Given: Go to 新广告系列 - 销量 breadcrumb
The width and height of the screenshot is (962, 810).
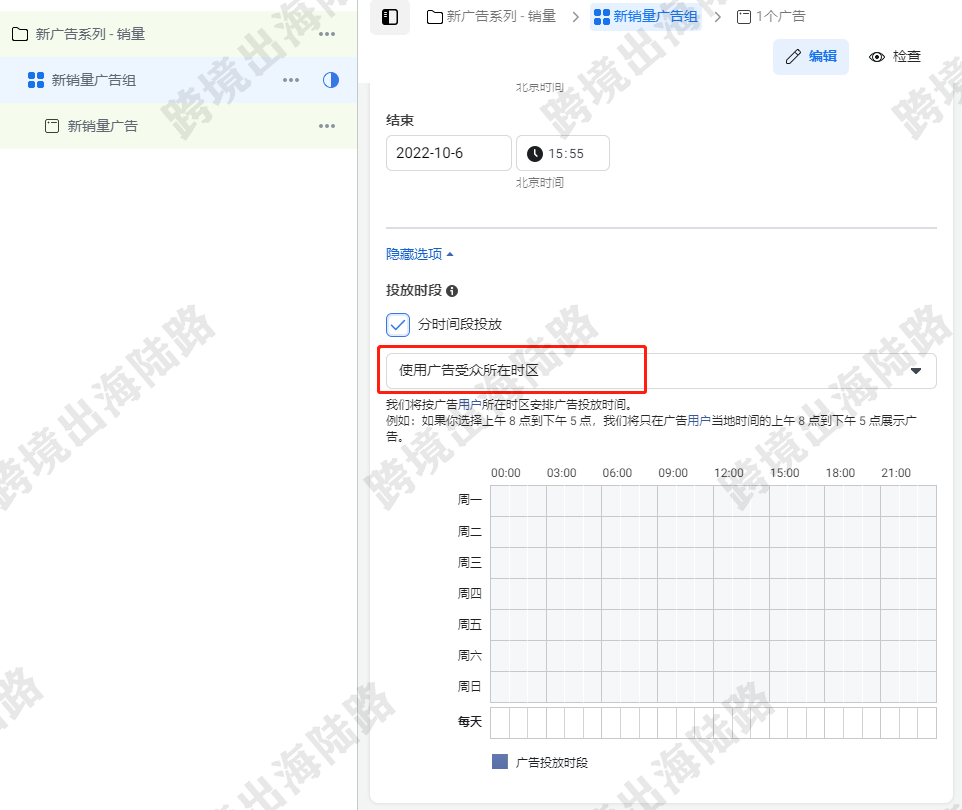Looking at the screenshot, I should click(x=491, y=17).
